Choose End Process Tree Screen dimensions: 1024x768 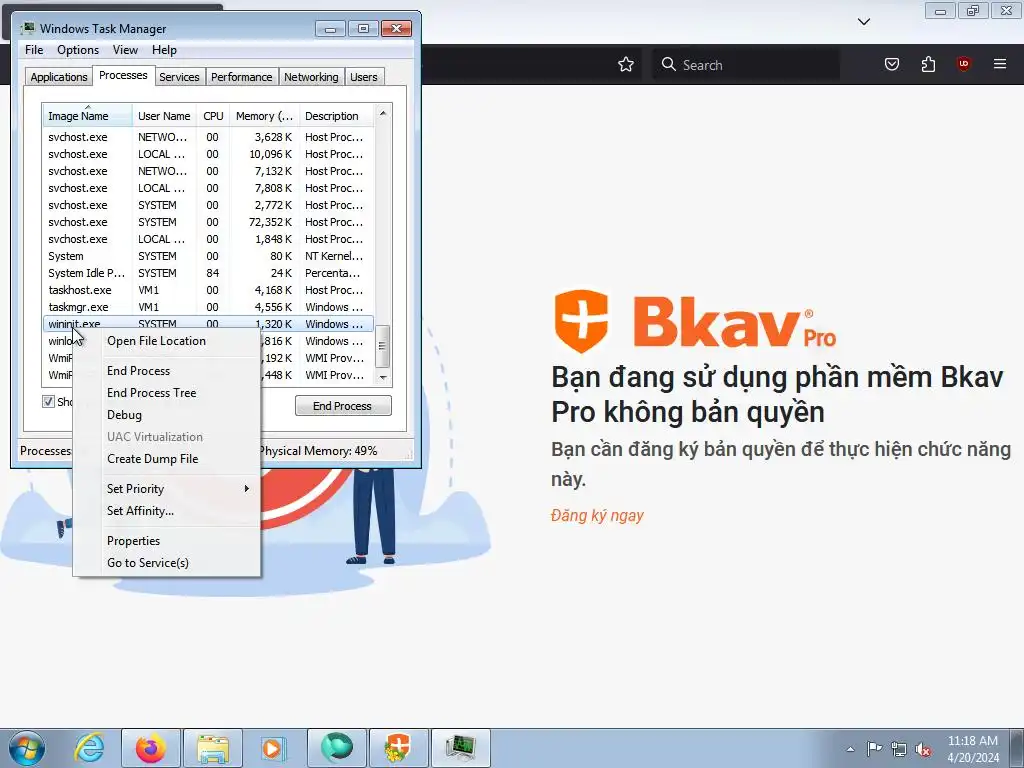coord(167,392)
